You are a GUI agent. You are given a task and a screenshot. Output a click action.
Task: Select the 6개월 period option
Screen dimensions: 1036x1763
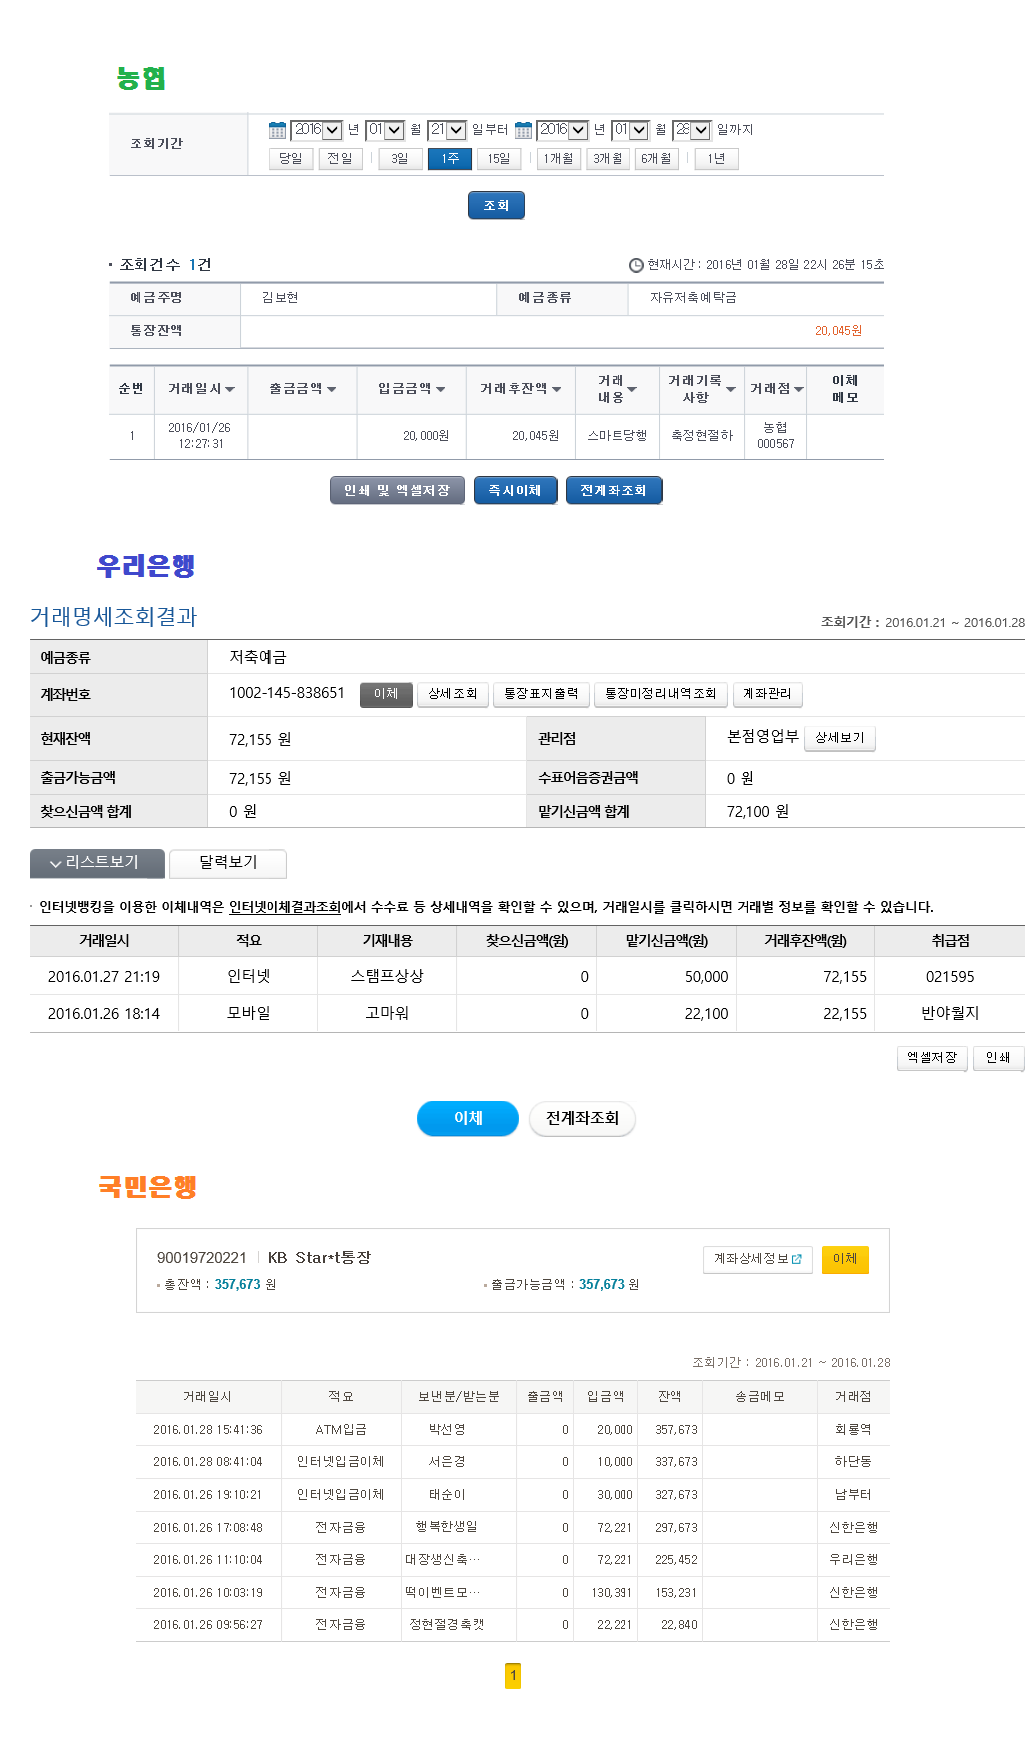pyautogui.click(x=656, y=159)
